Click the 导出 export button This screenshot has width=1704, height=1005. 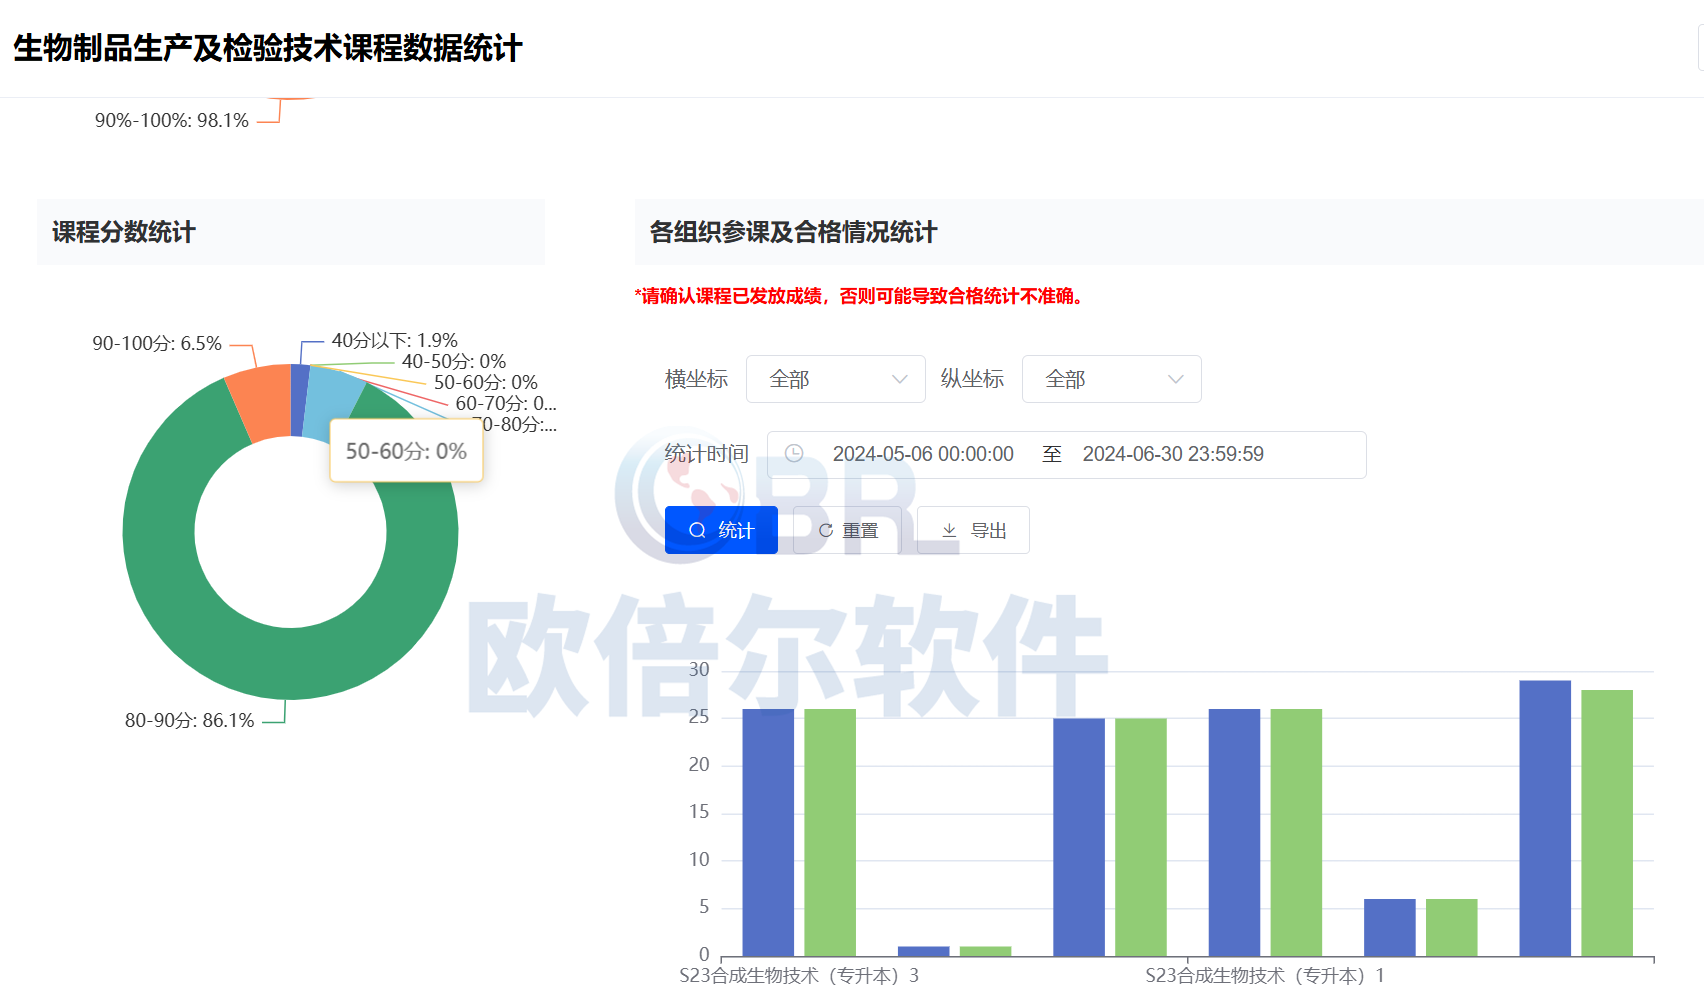point(973,530)
